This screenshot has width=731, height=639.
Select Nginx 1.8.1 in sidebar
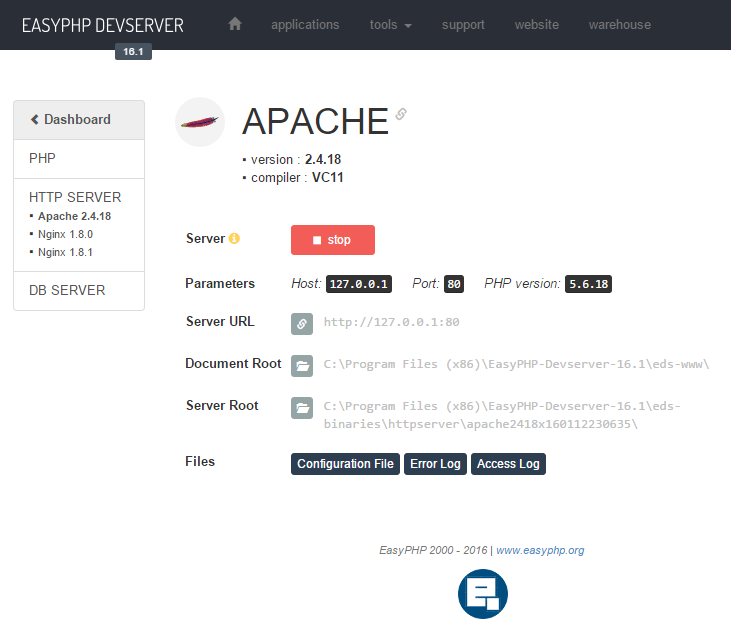(x=65, y=252)
